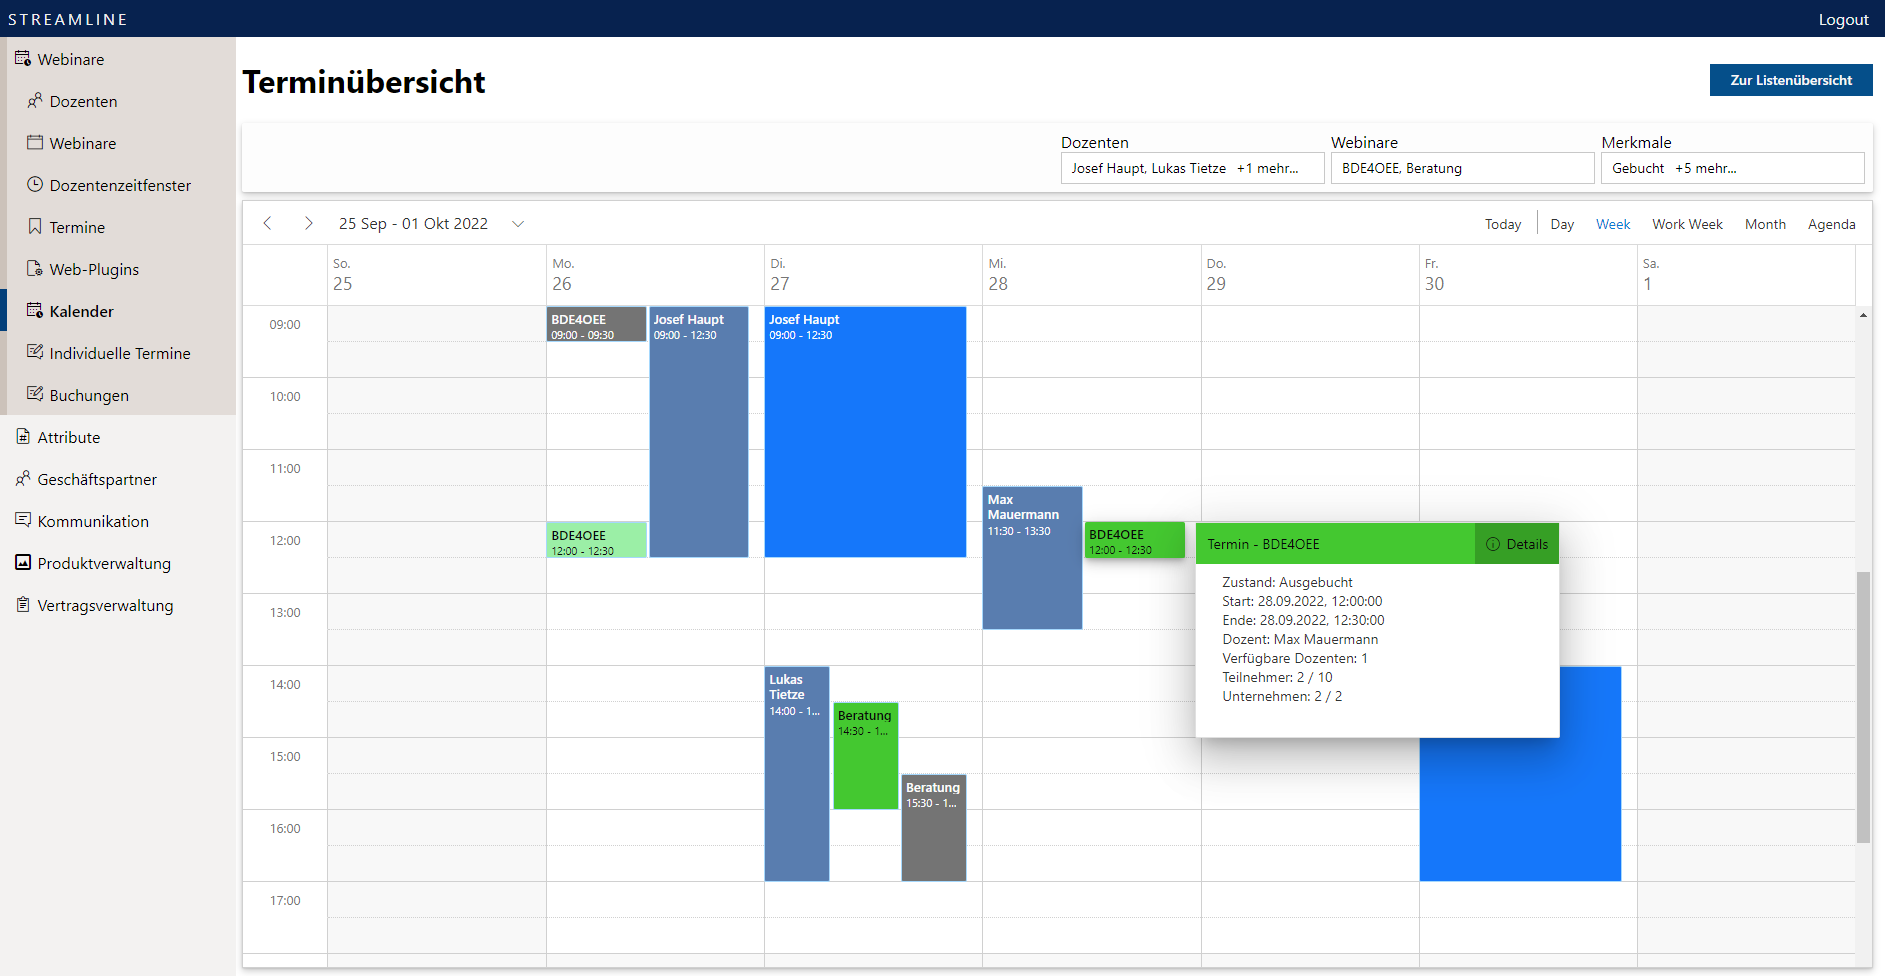Expand the date range picker chevron

[x=518, y=224]
